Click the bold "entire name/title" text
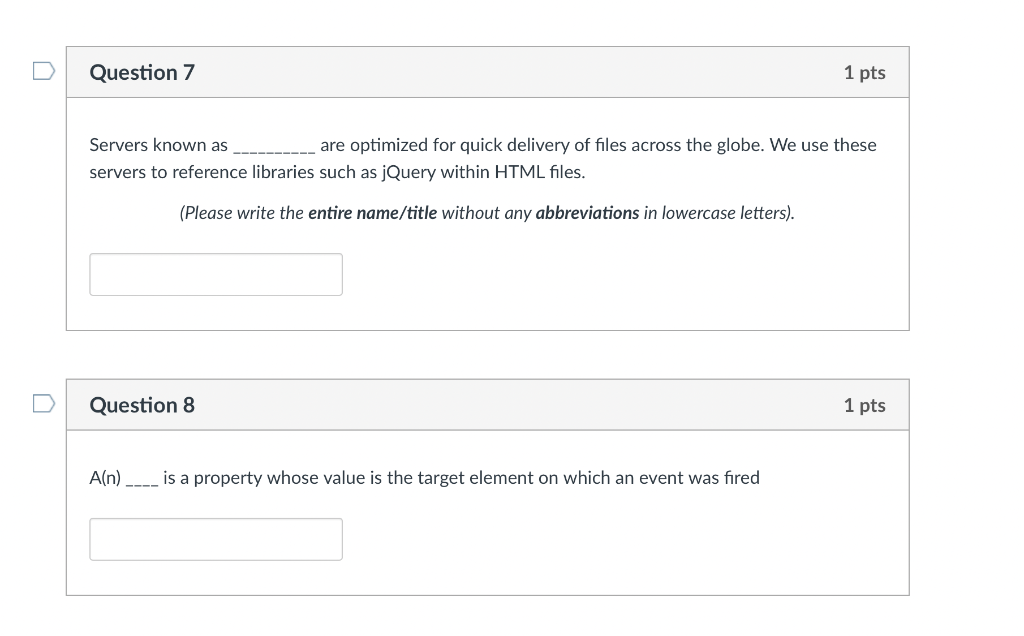The image size is (1024, 636). (x=372, y=213)
